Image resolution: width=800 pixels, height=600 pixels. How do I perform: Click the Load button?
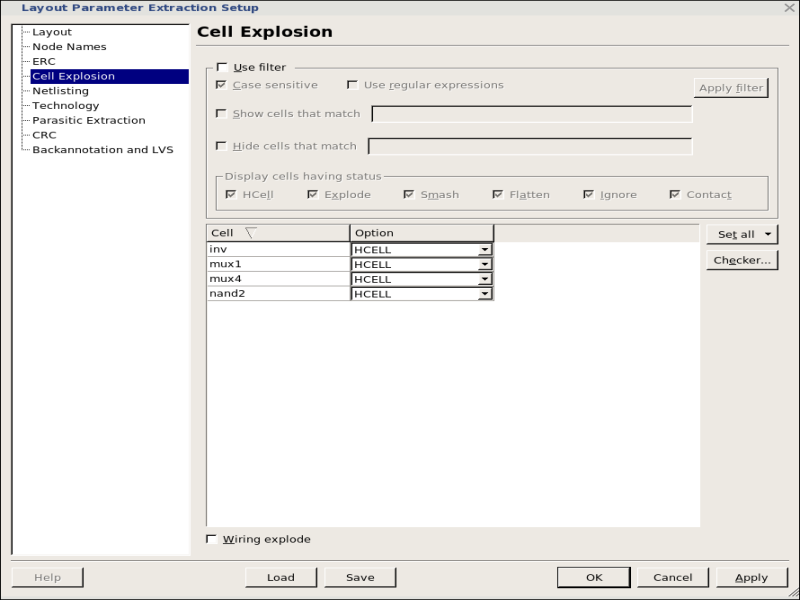[x=280, y=577]
